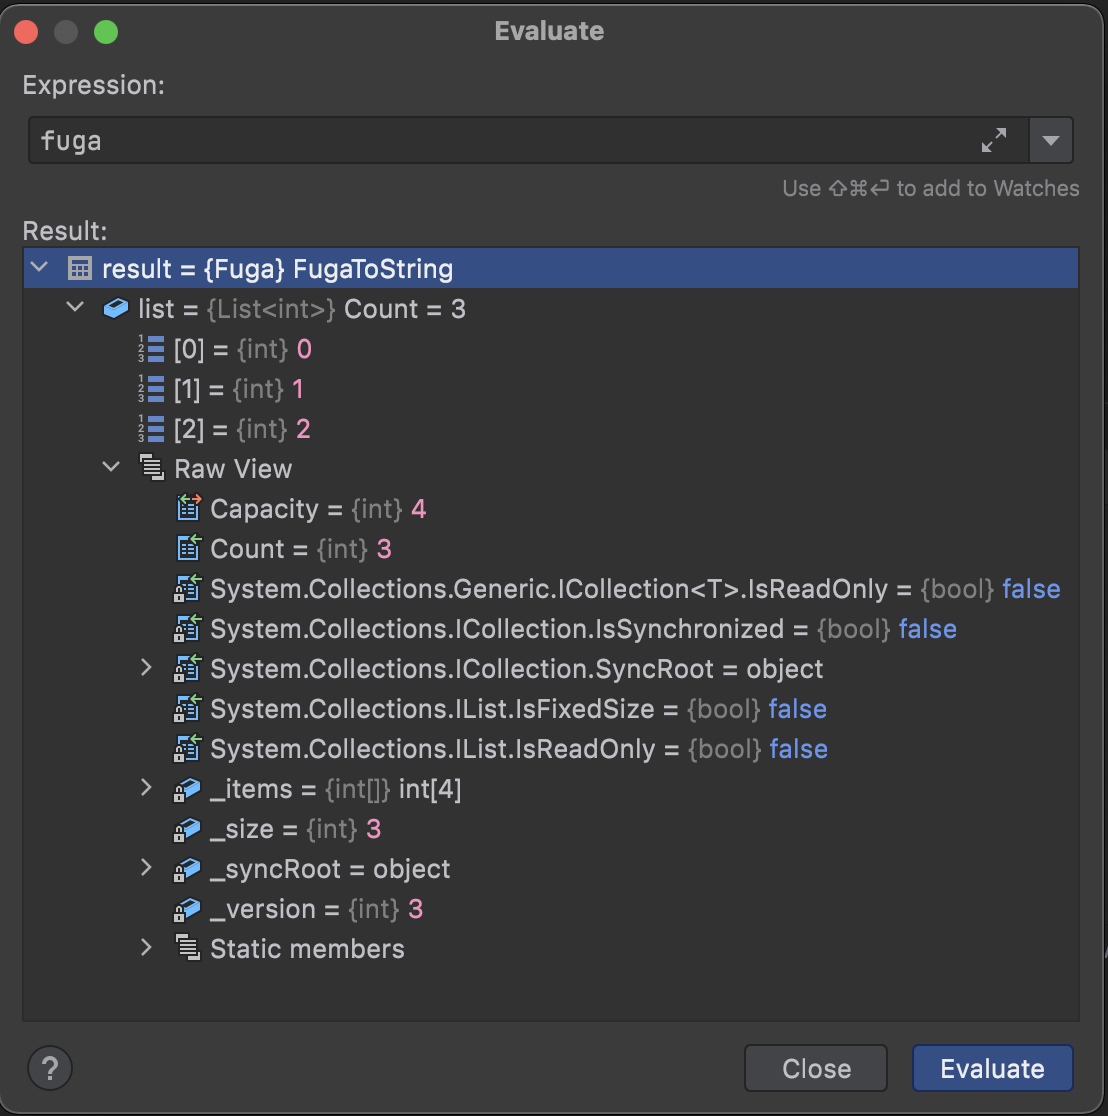Click the index icon for element [0]
The height and width of the screenshot is (1116, 1108).
[151, 349]
